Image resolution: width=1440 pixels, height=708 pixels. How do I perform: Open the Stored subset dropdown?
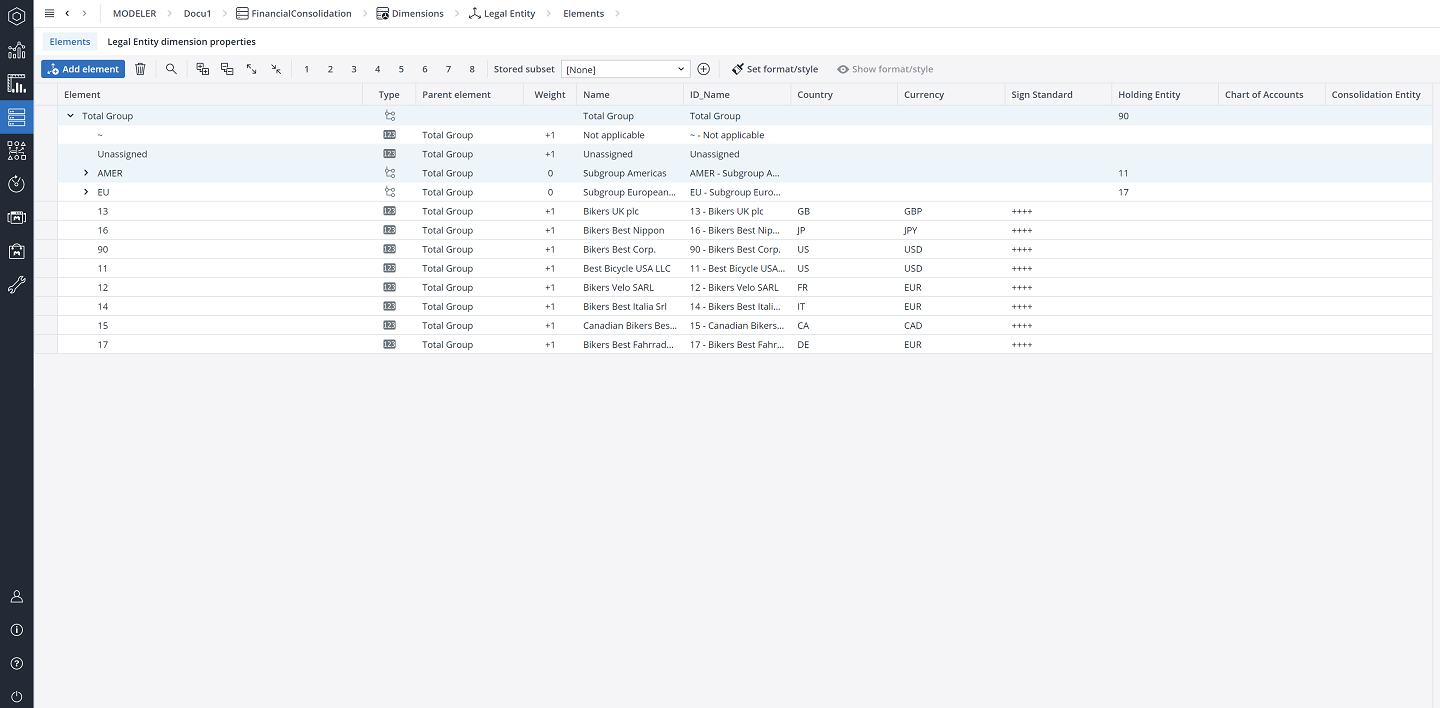[x=625, y=69]
